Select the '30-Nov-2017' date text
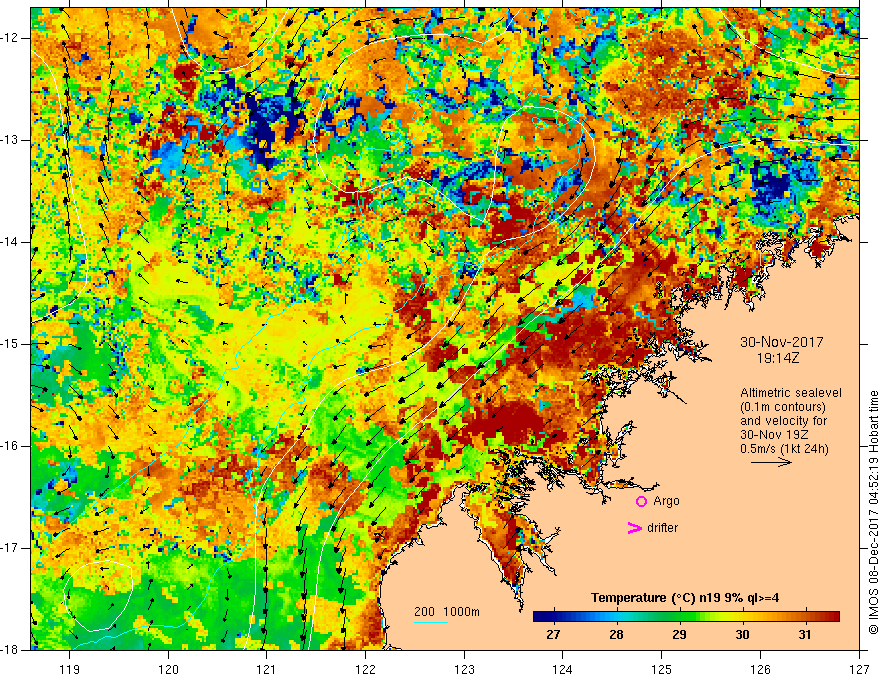880x680 pixels. click(782, 342)
